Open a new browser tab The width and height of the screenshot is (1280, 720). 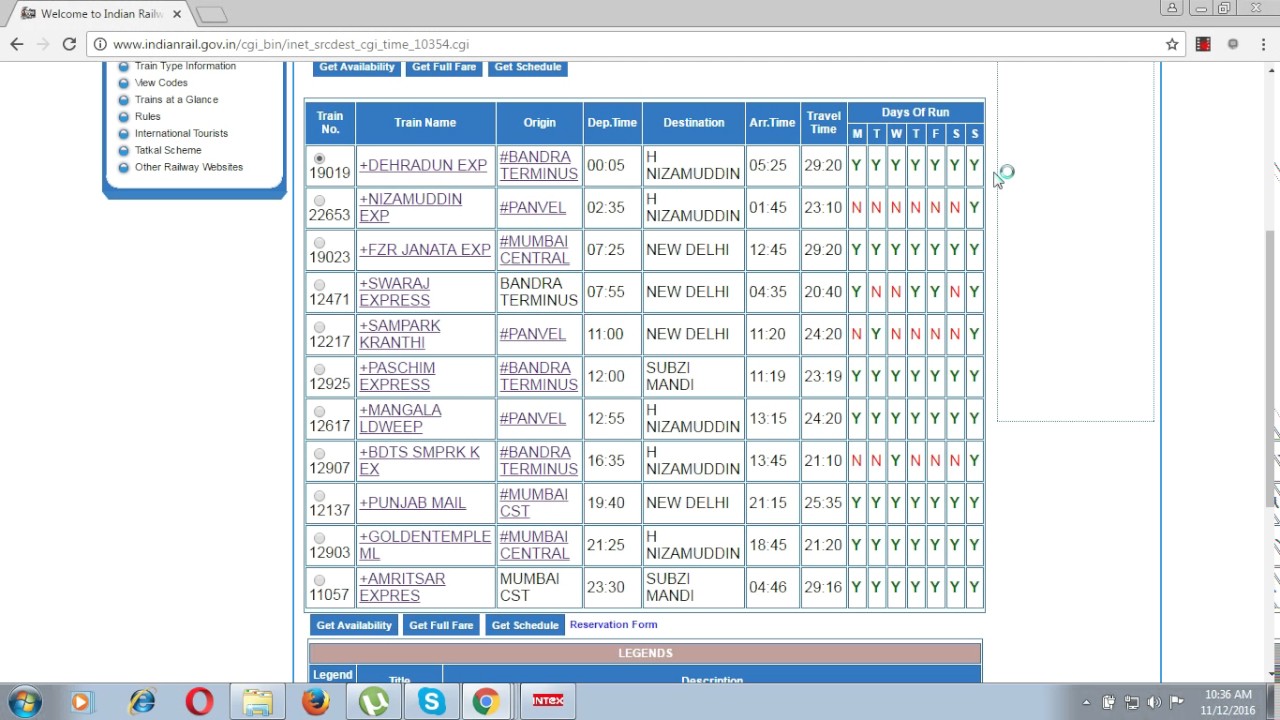click(211, 14)
